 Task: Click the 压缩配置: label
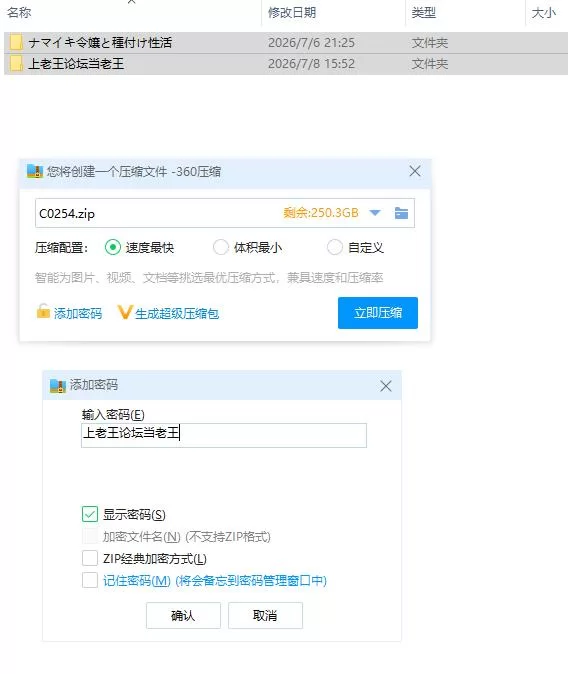point(61,248)
